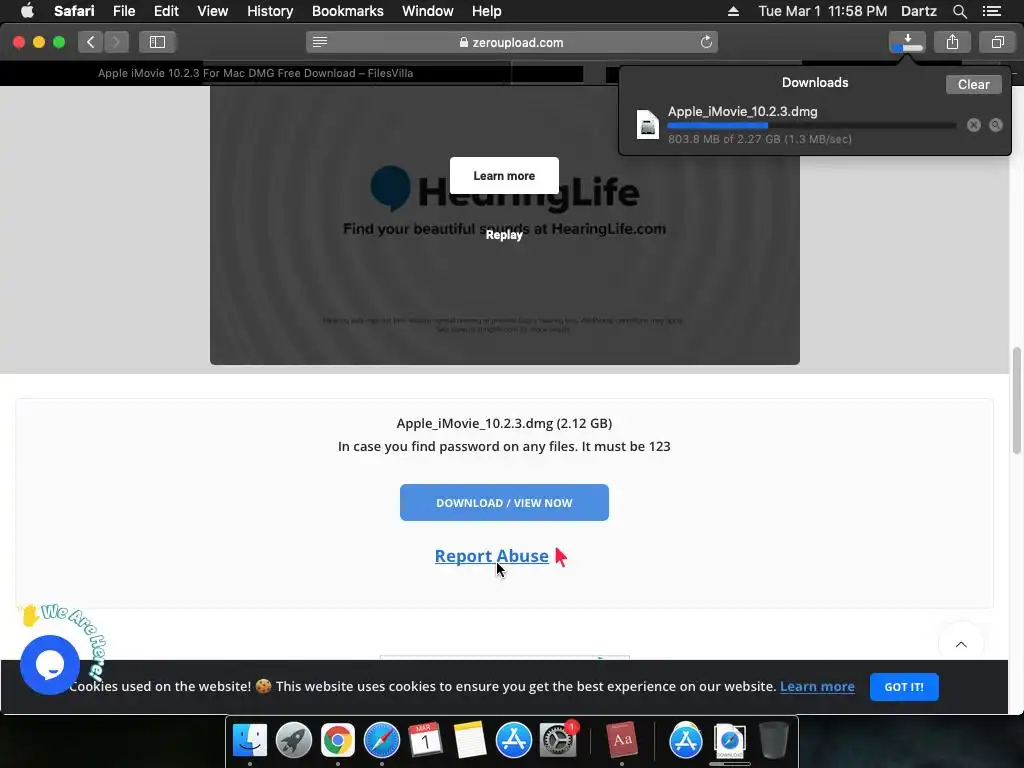Screen dimensions: 1024x768
Task: Click the dmg file icon in Downloads
Action: click(647, 125)
